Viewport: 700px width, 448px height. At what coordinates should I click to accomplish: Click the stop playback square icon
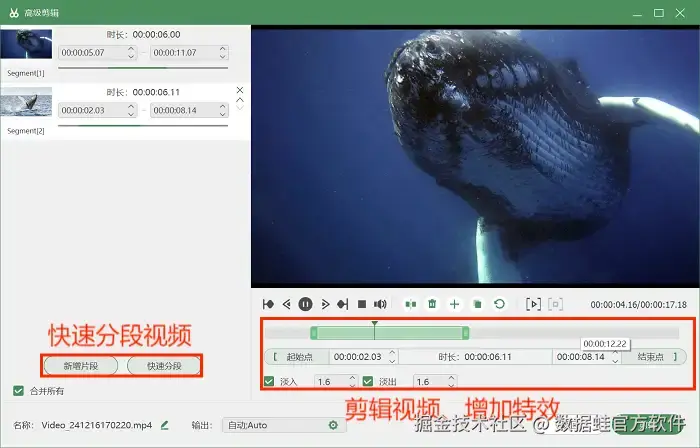click(x=362, y=304)
